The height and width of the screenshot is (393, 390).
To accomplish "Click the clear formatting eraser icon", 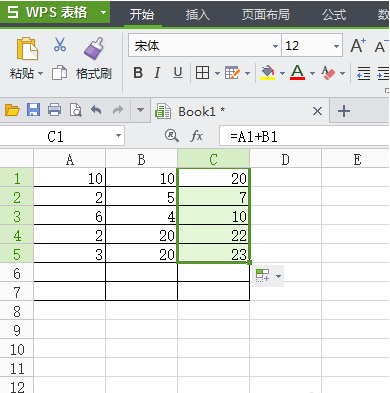I will (328, 73).
